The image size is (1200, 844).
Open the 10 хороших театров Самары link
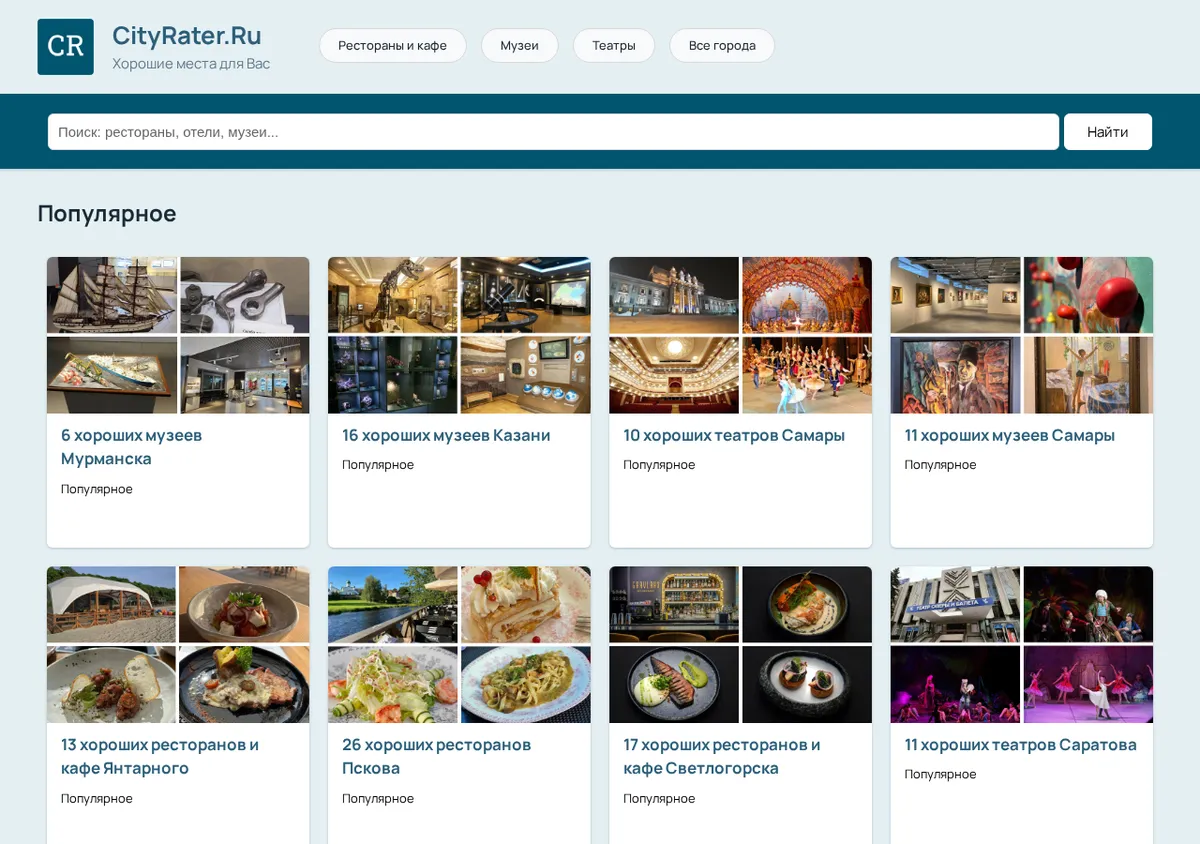coord(734,435)
